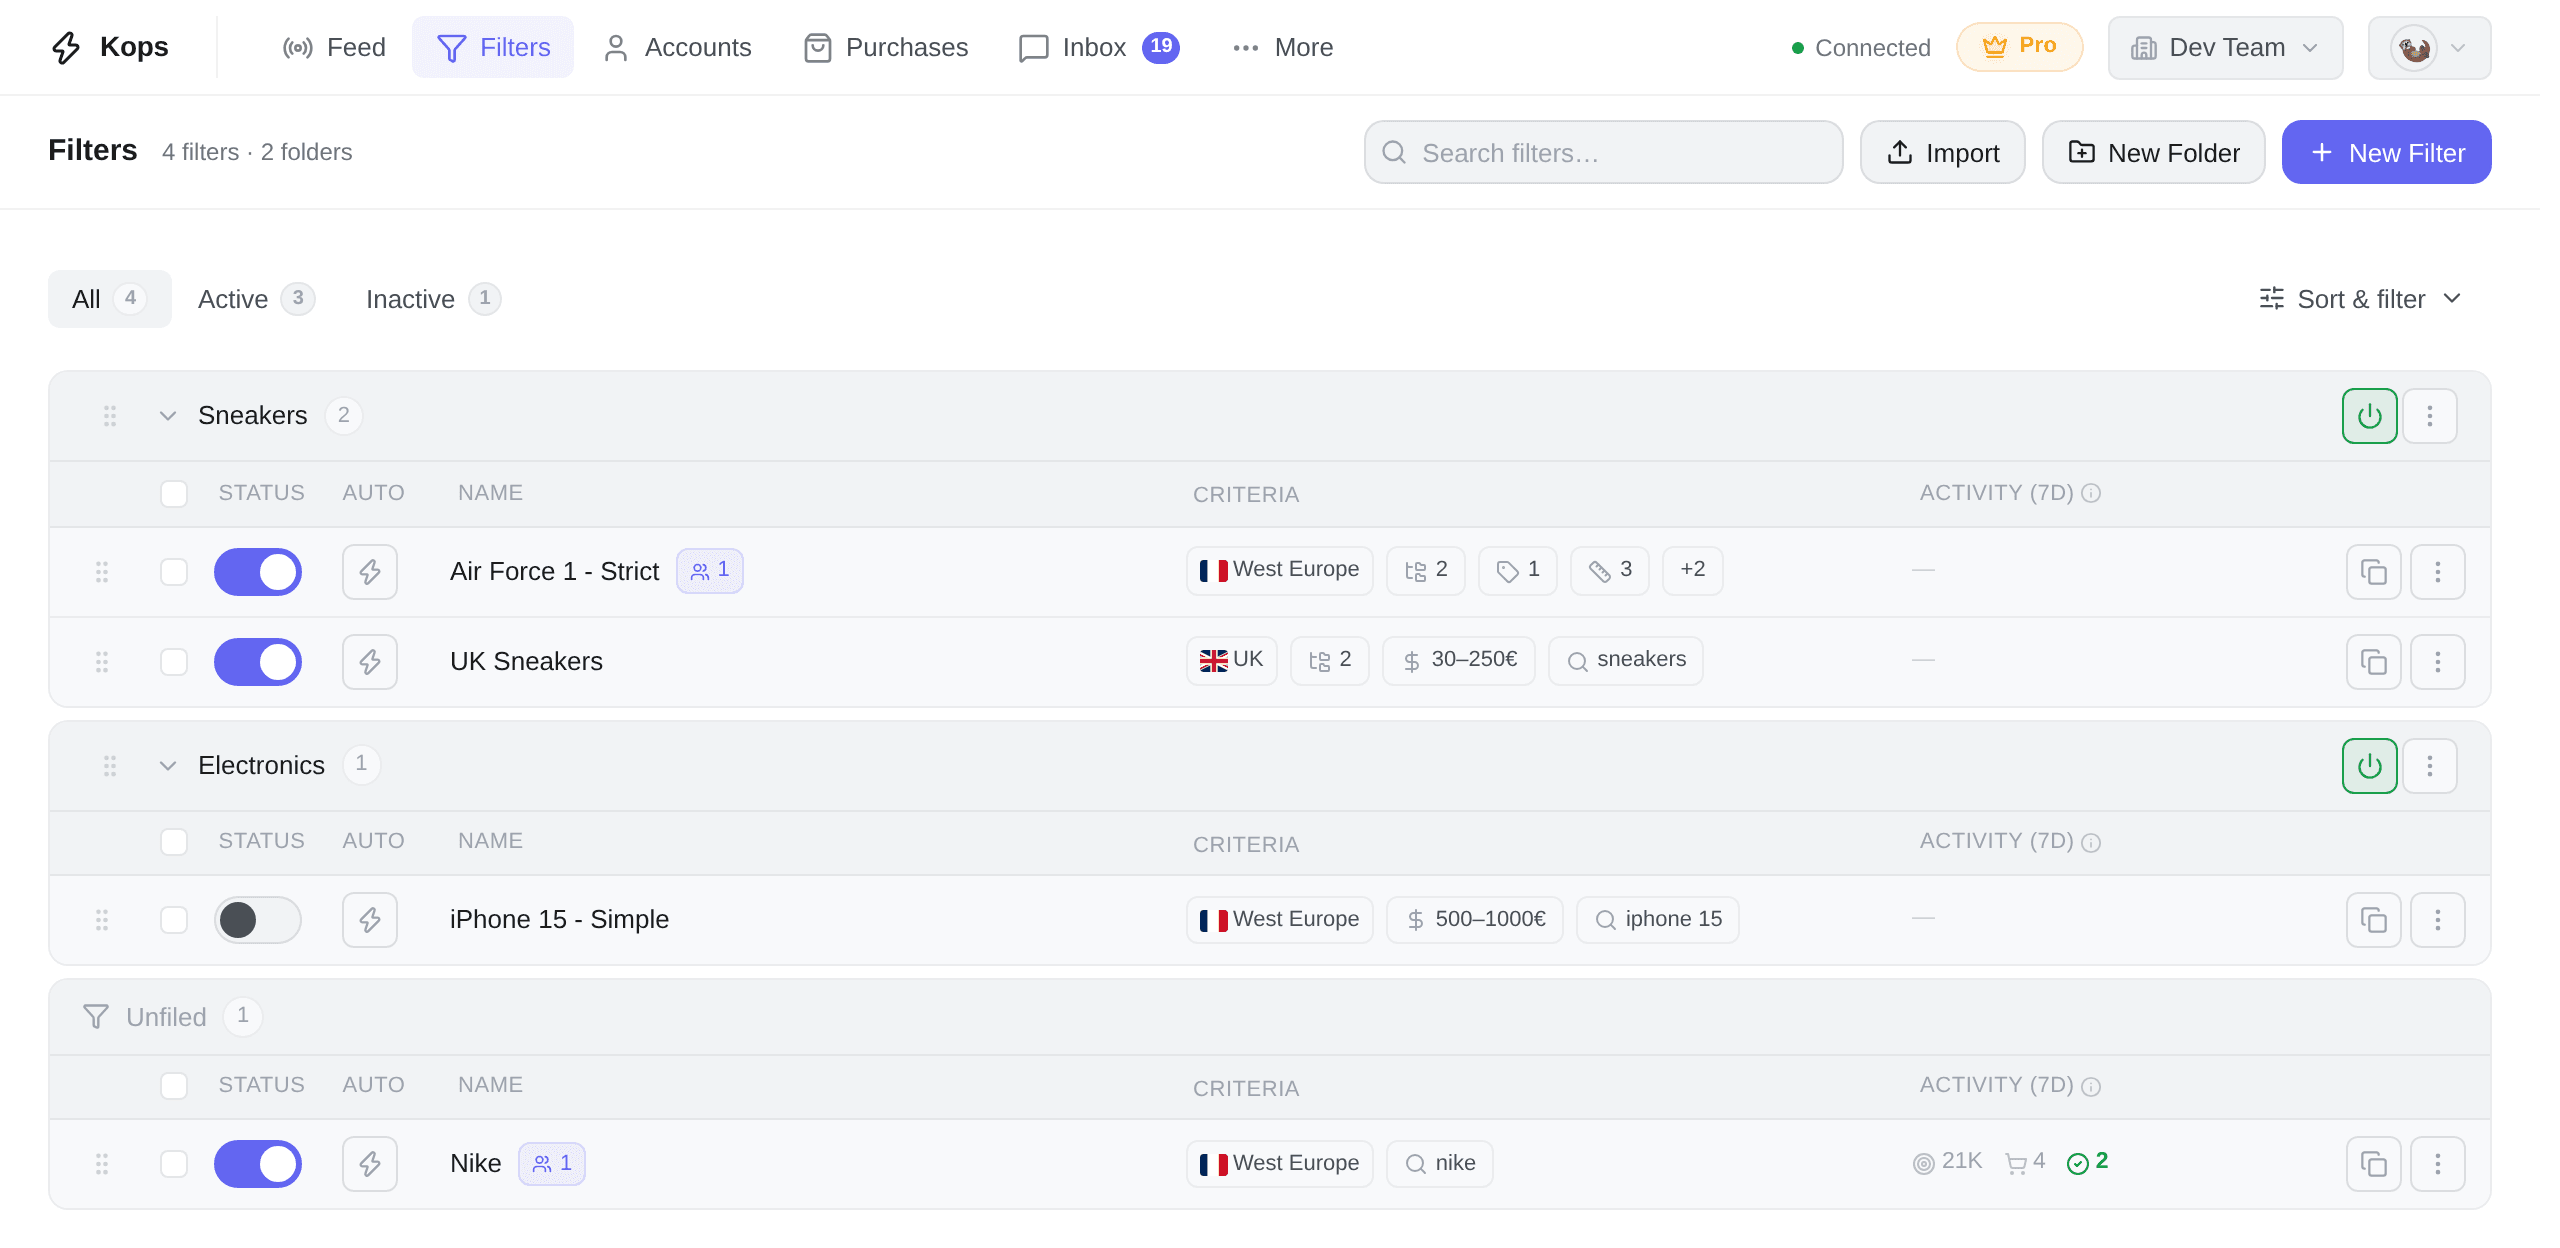Viewport: 2560px width, 1248px height.
Task: Click Unfiled funnel icon
Action: click(96, 1017)
